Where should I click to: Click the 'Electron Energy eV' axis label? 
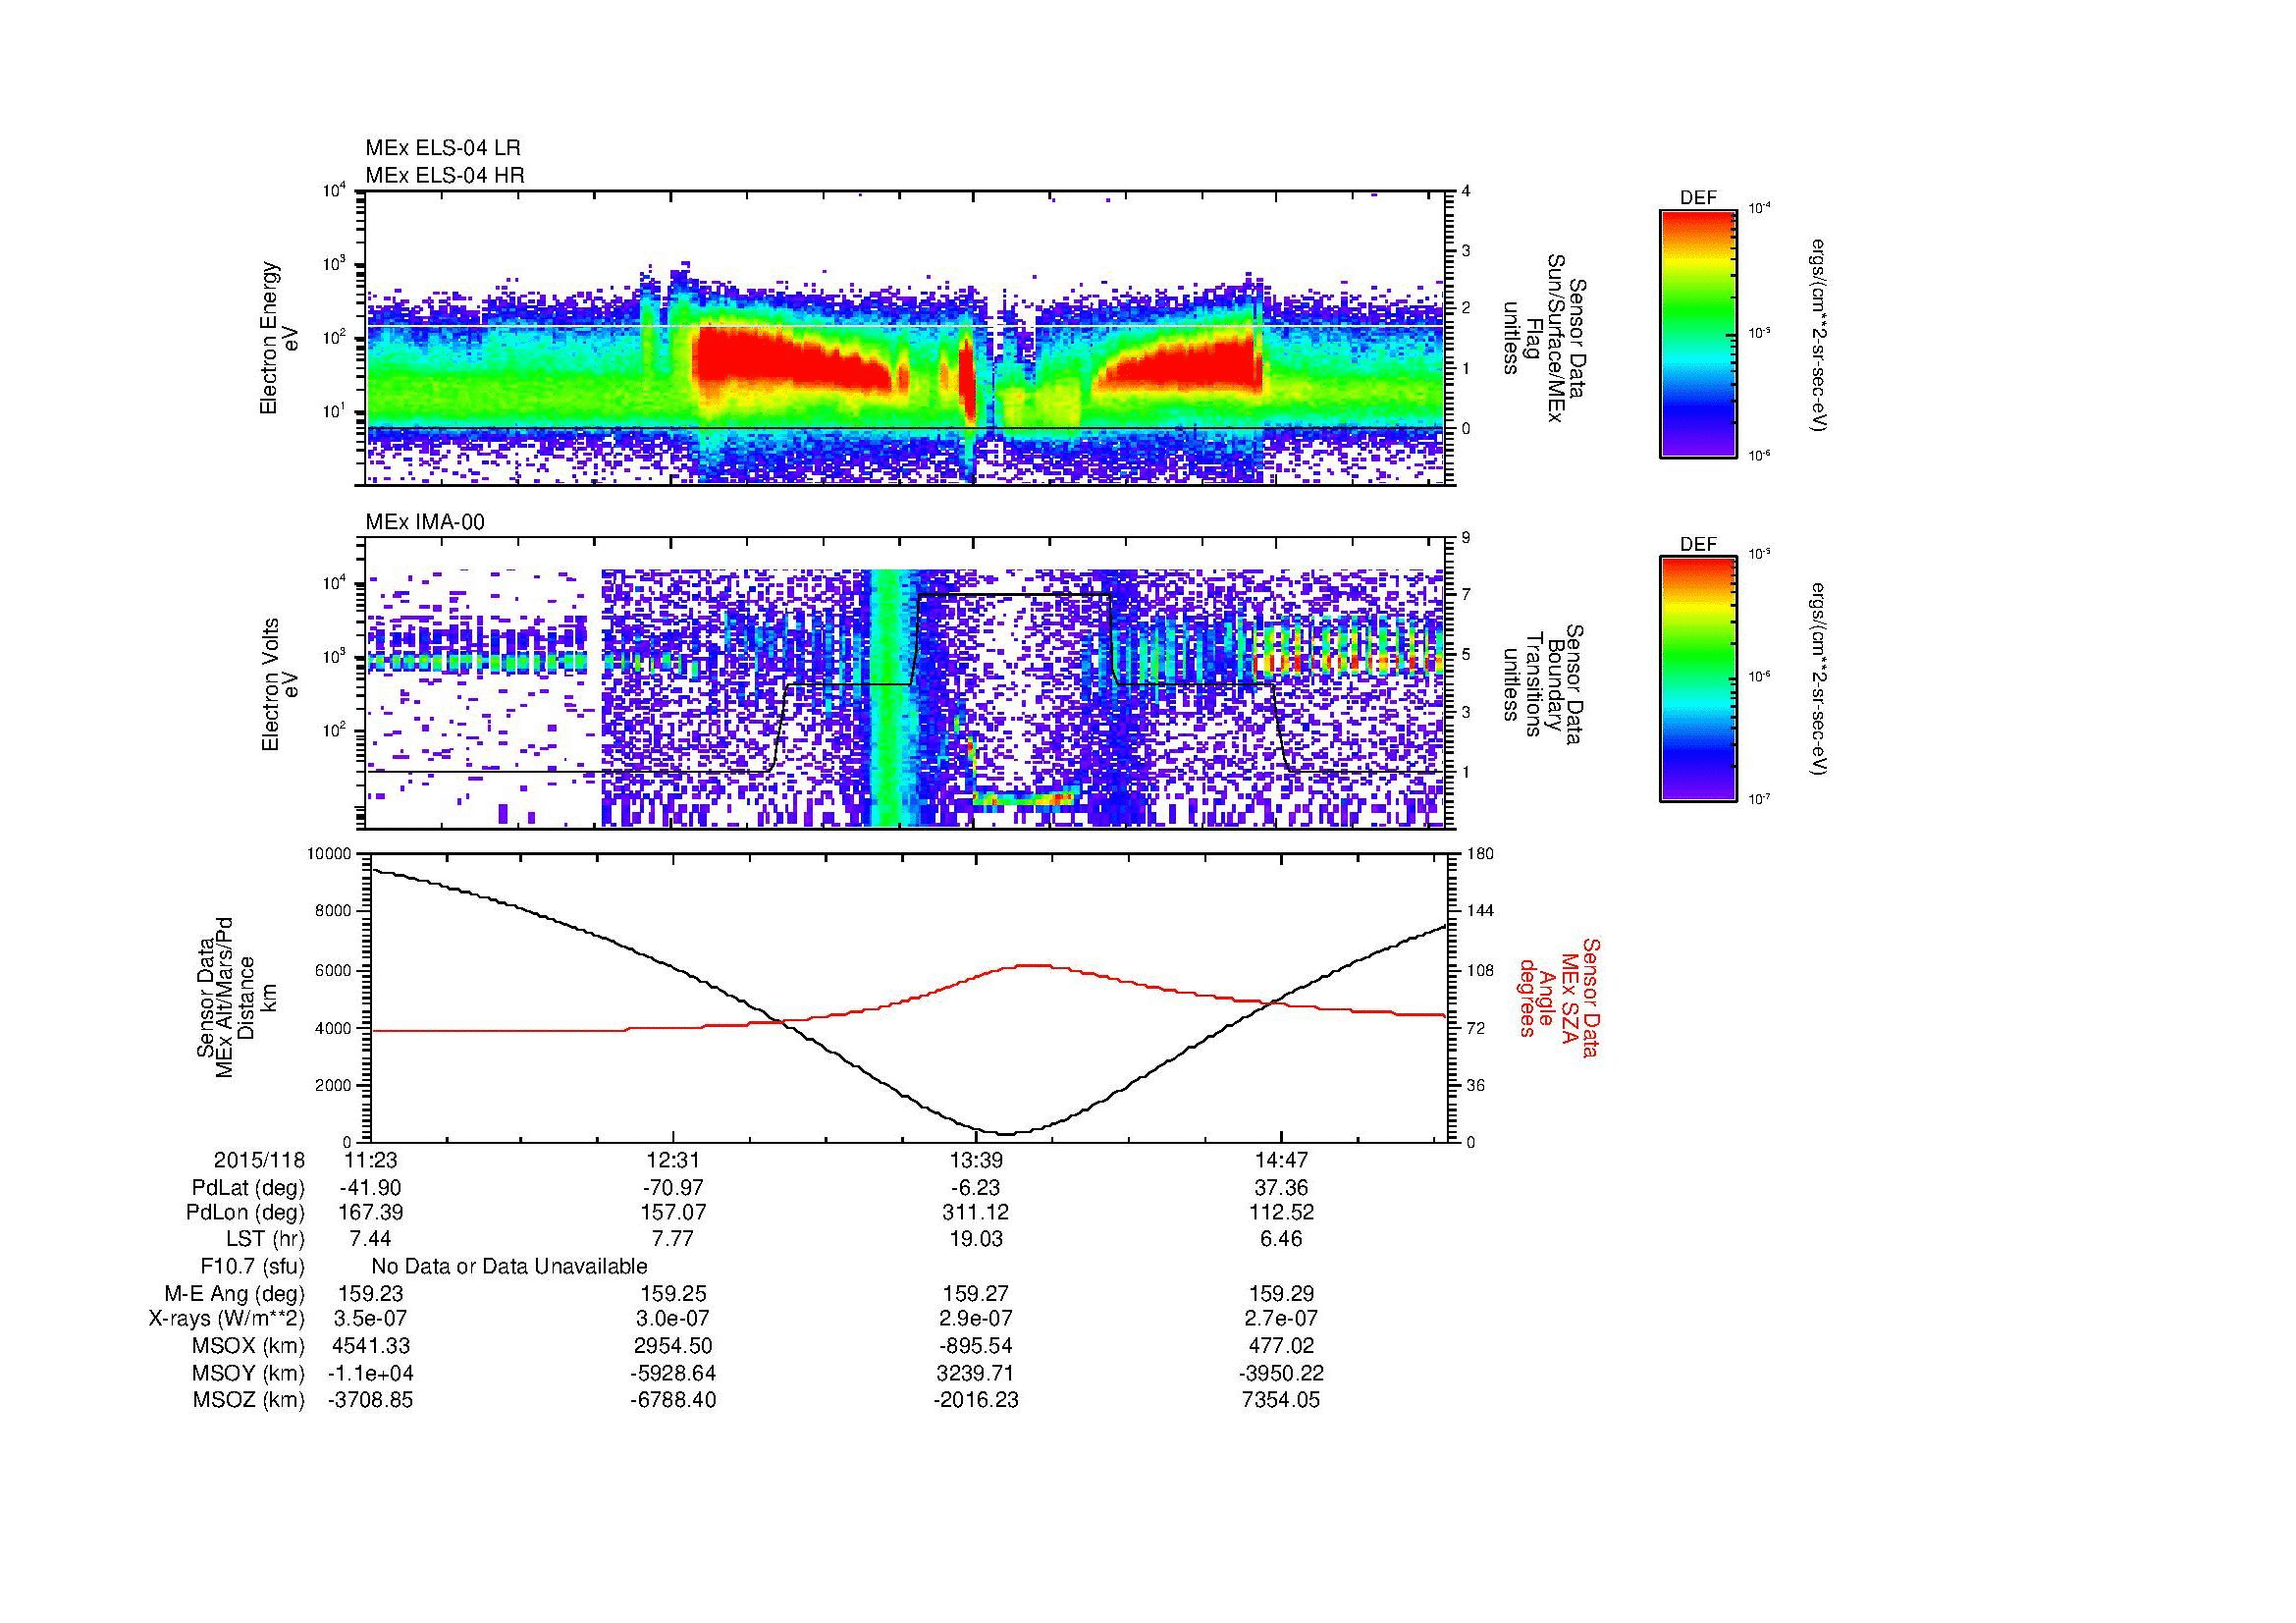tap(279, 338)
